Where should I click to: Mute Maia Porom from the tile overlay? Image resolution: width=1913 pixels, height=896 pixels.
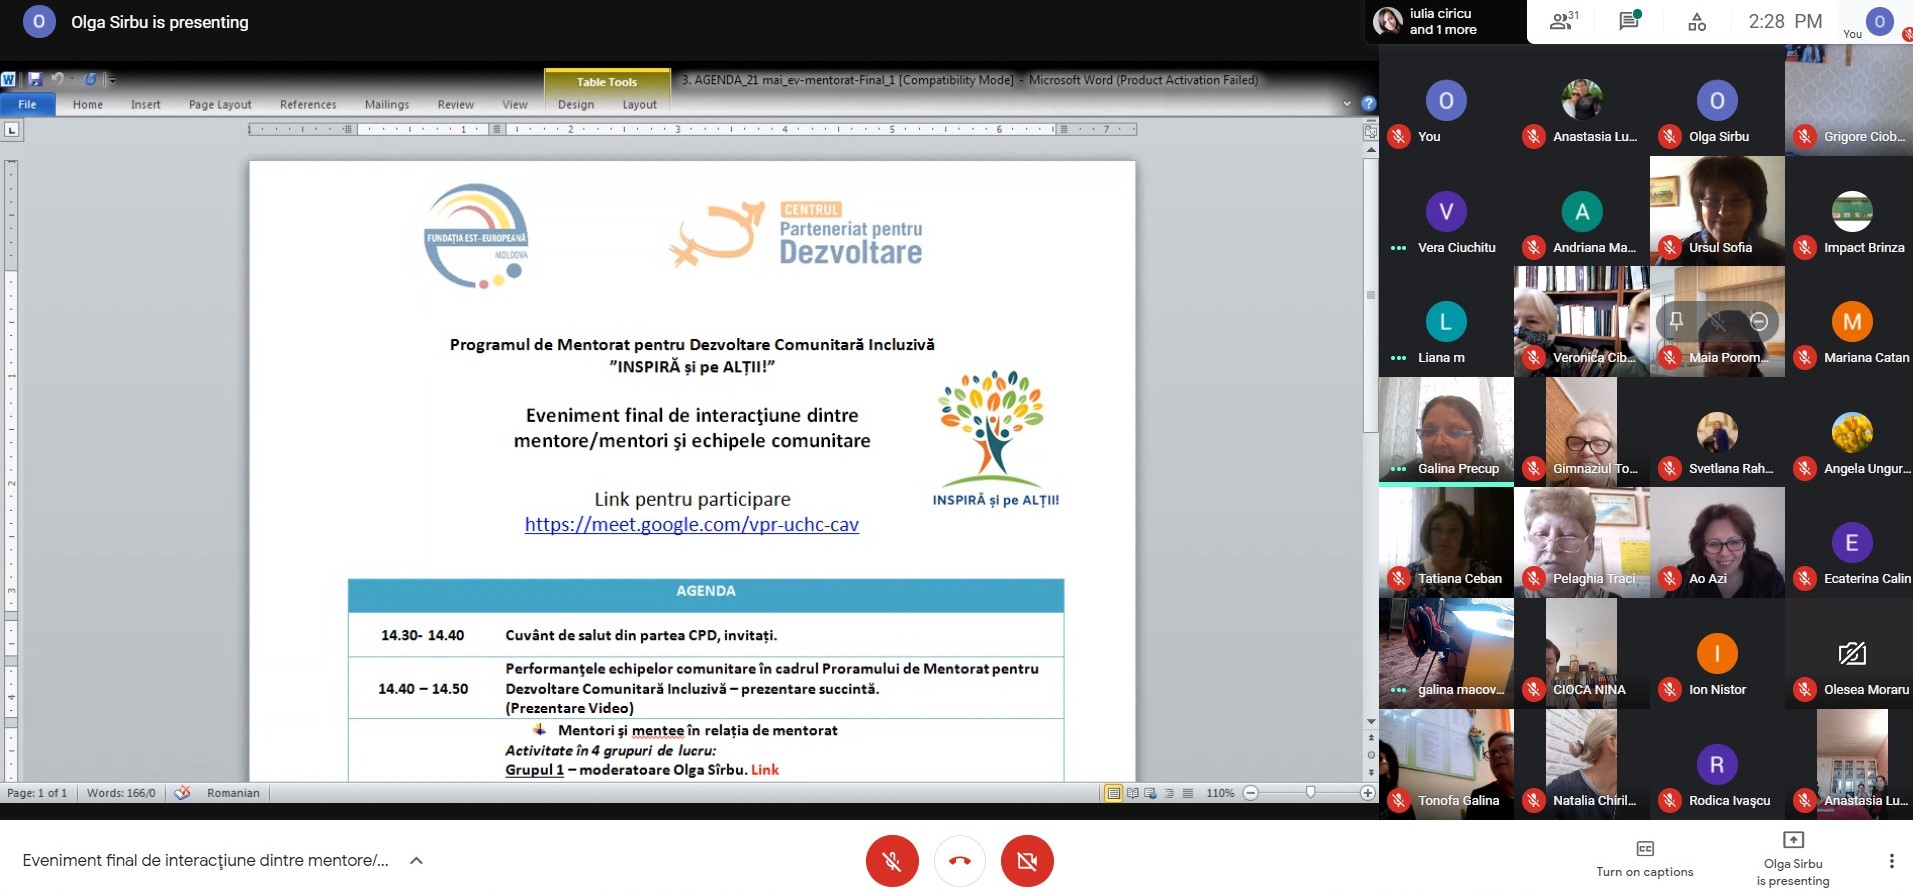click(1718, 321)
